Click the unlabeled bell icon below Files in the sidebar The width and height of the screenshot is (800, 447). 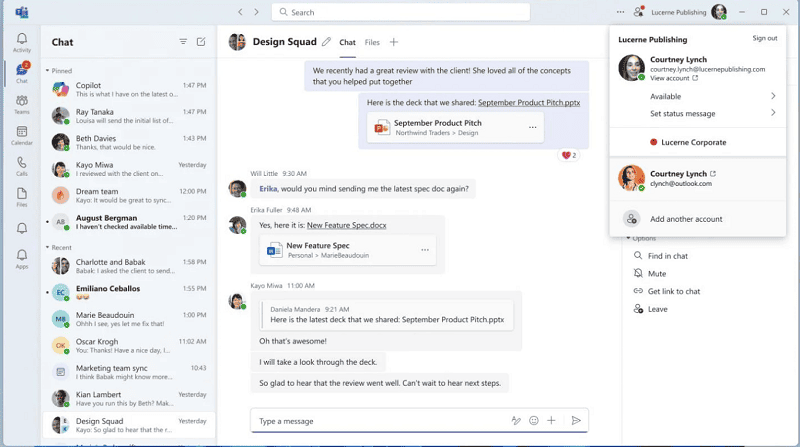[x=21, y=228]
